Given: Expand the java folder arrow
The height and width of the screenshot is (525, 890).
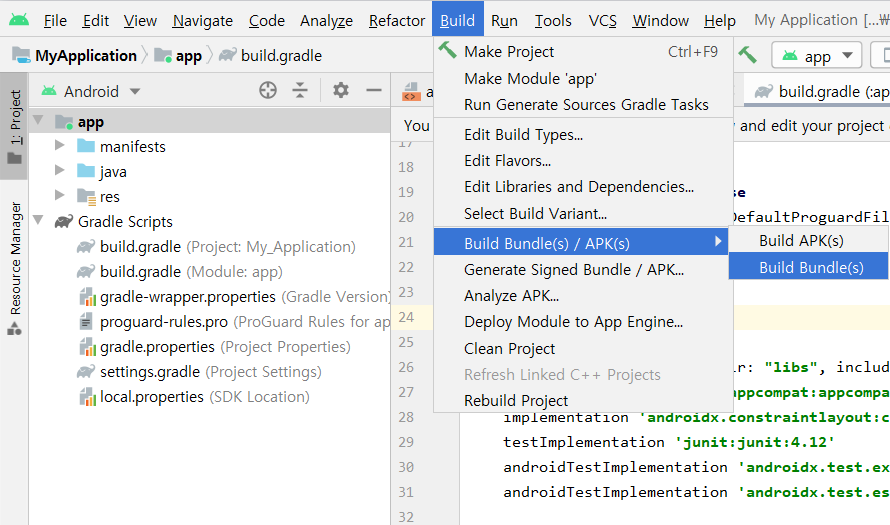Looking at the screenshot, I should click(59, 170).
